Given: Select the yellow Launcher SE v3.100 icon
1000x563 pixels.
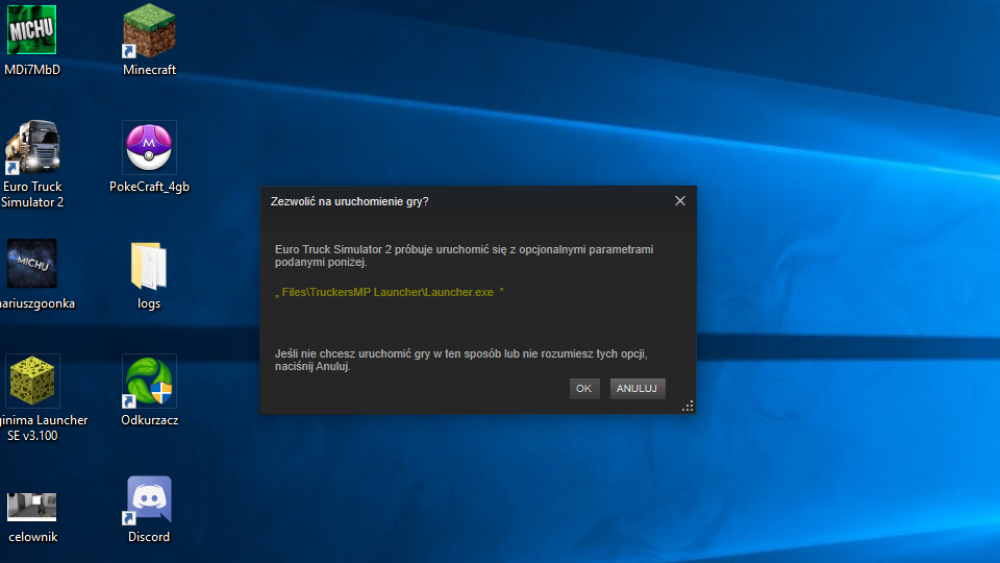Looking at the screenshot, I should [x=33, y=381].
